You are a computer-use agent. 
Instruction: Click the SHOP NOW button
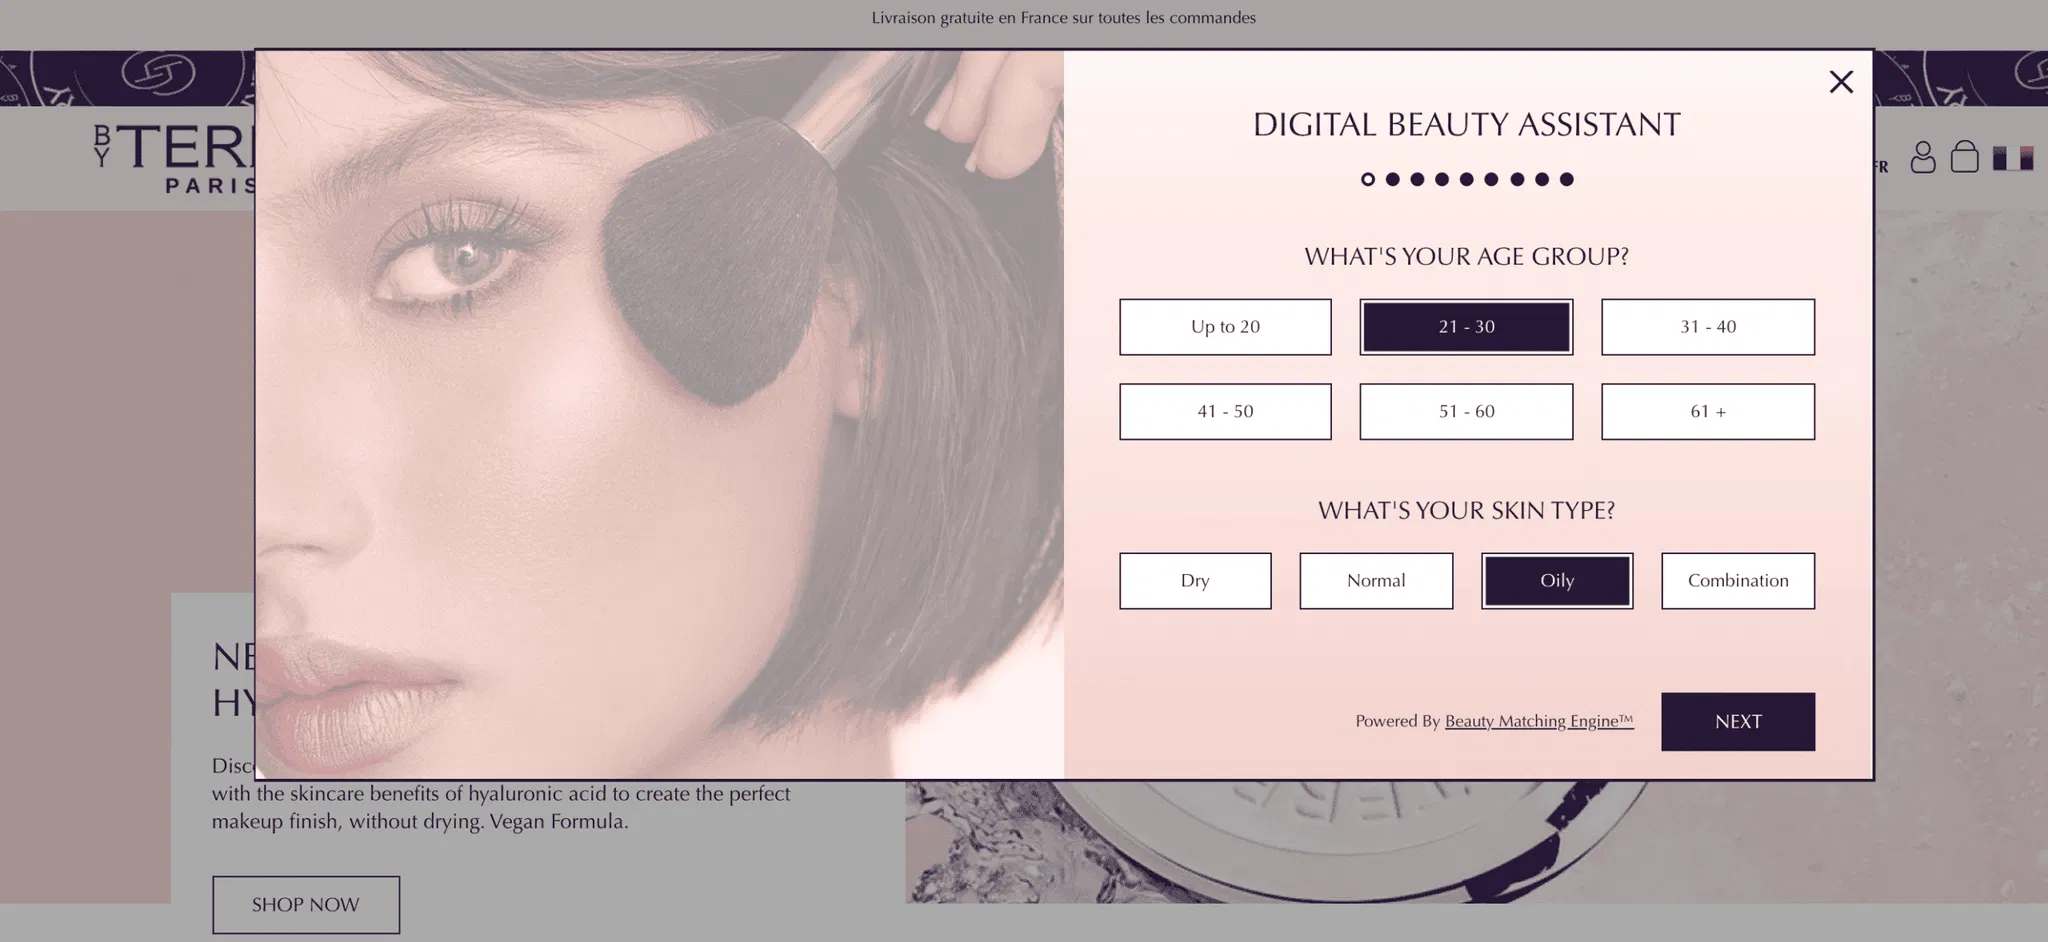305,905
